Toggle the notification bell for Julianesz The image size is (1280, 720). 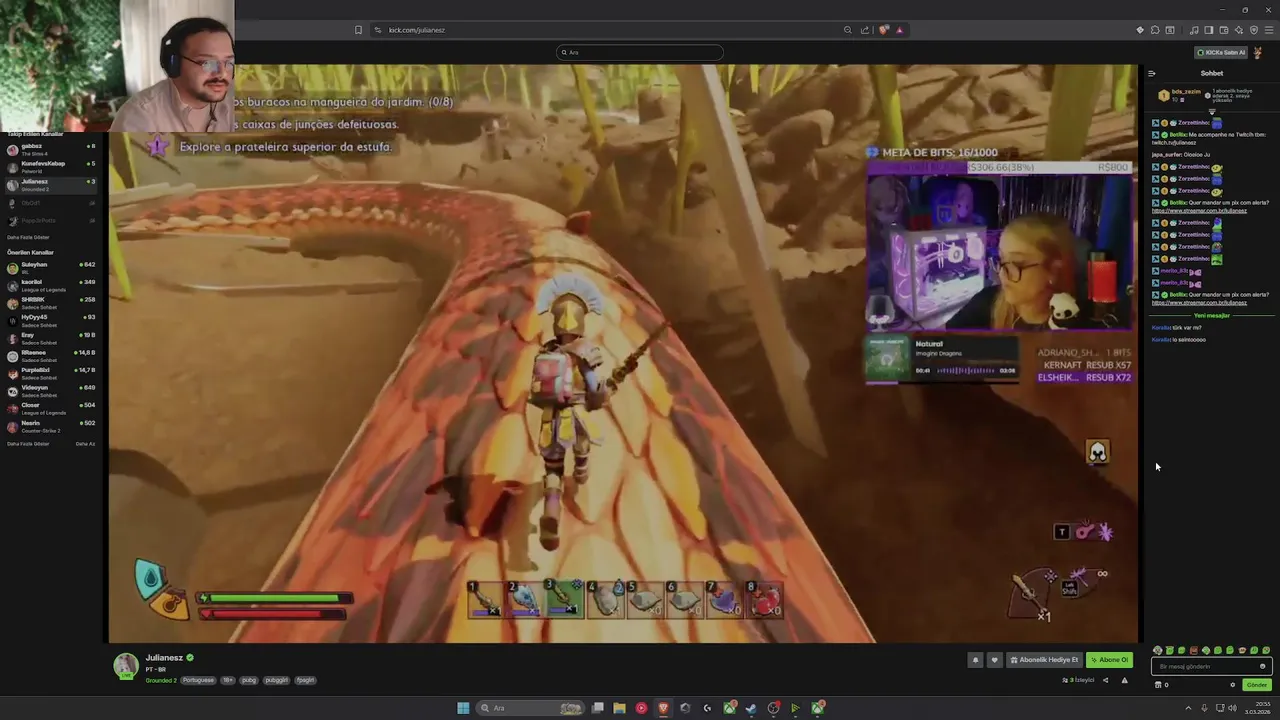[x=975, y=660]
